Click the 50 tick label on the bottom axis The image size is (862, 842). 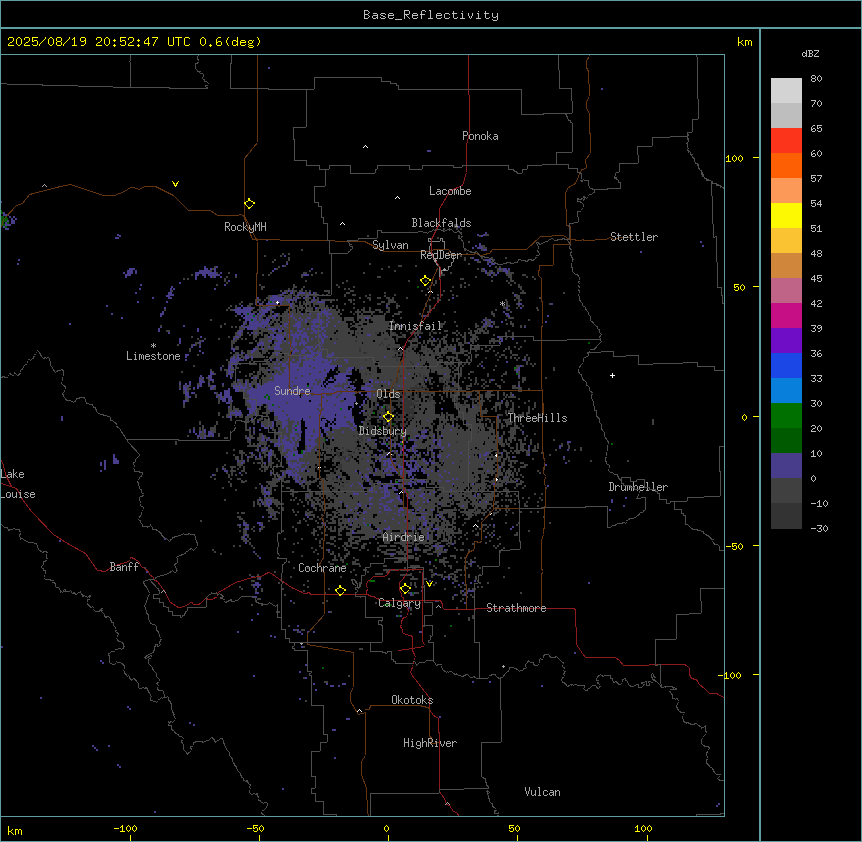514,828
